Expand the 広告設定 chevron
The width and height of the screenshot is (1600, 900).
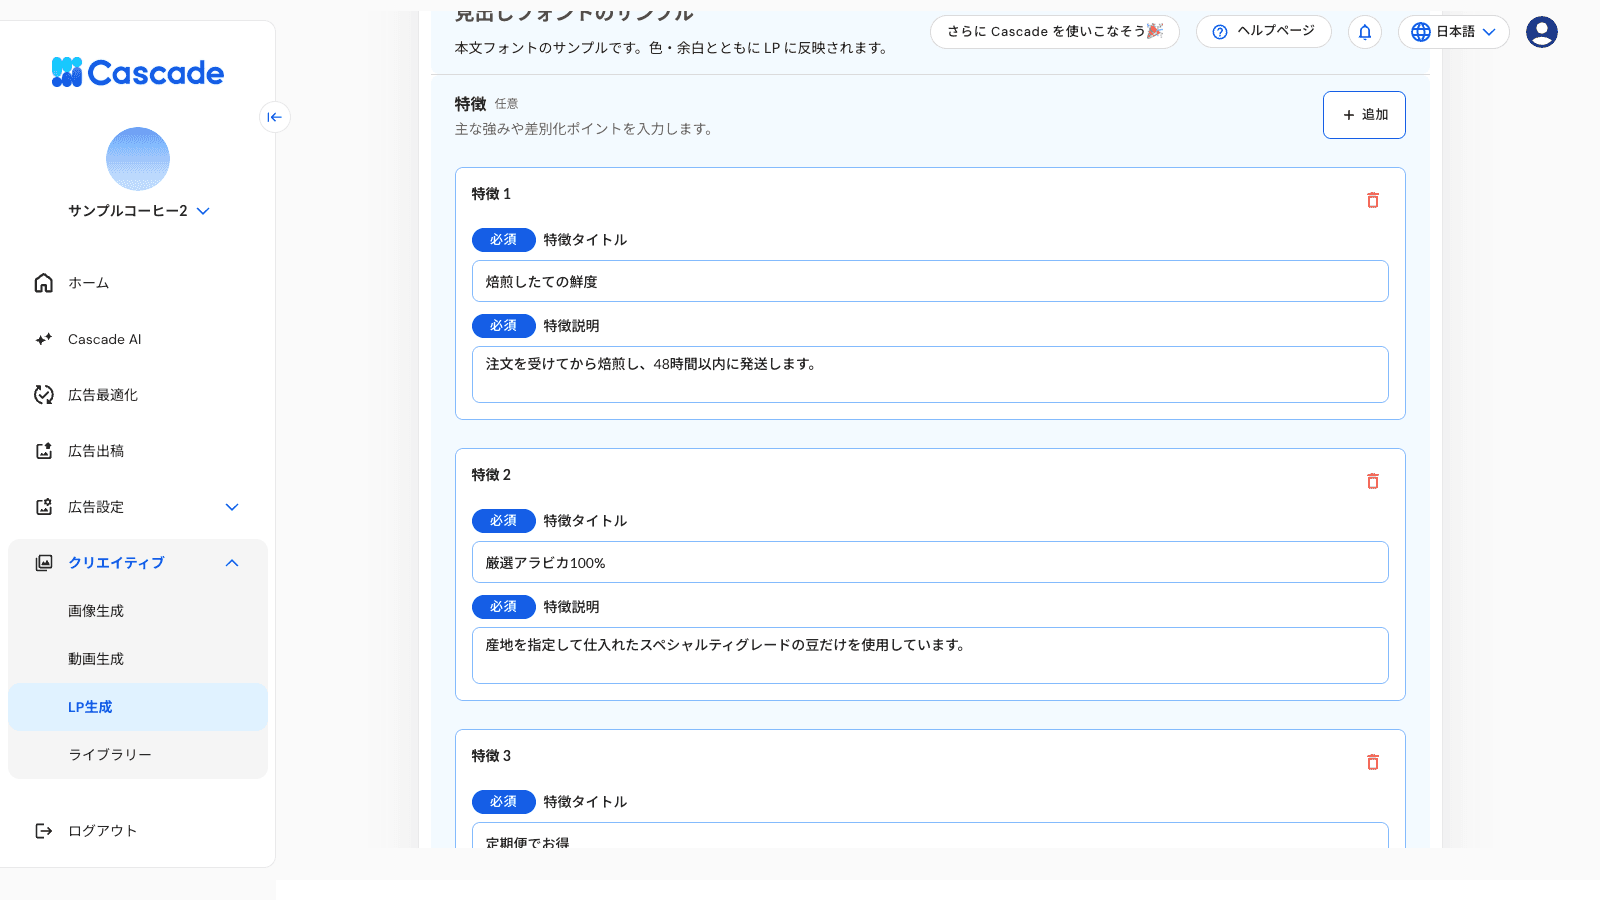[232, 507]
